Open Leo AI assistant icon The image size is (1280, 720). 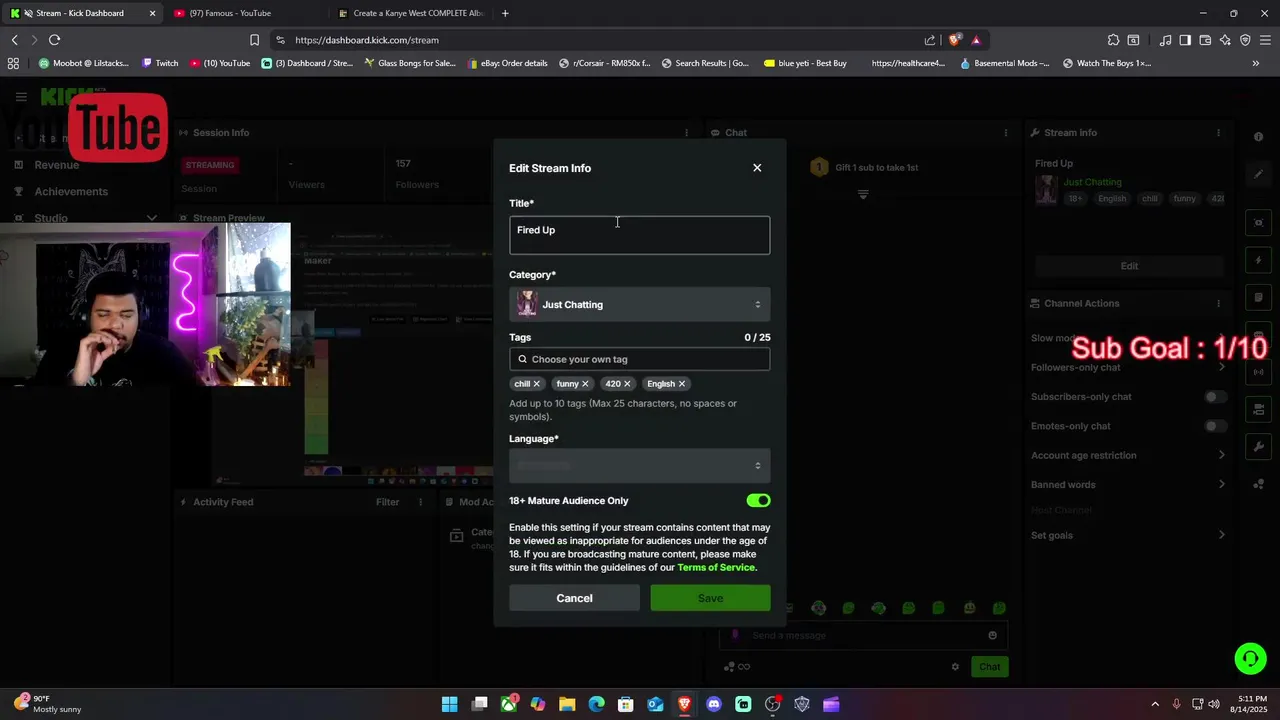1225,40
